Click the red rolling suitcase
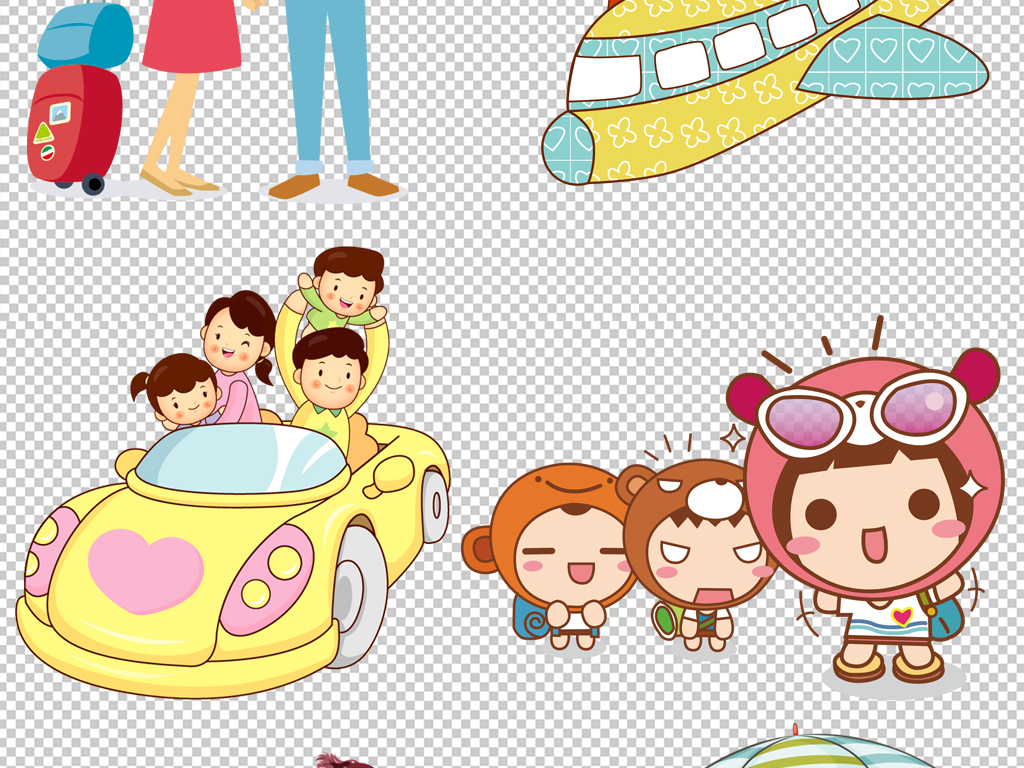The width and height of the screenshot is (1024, 768). tap(74, 125)
